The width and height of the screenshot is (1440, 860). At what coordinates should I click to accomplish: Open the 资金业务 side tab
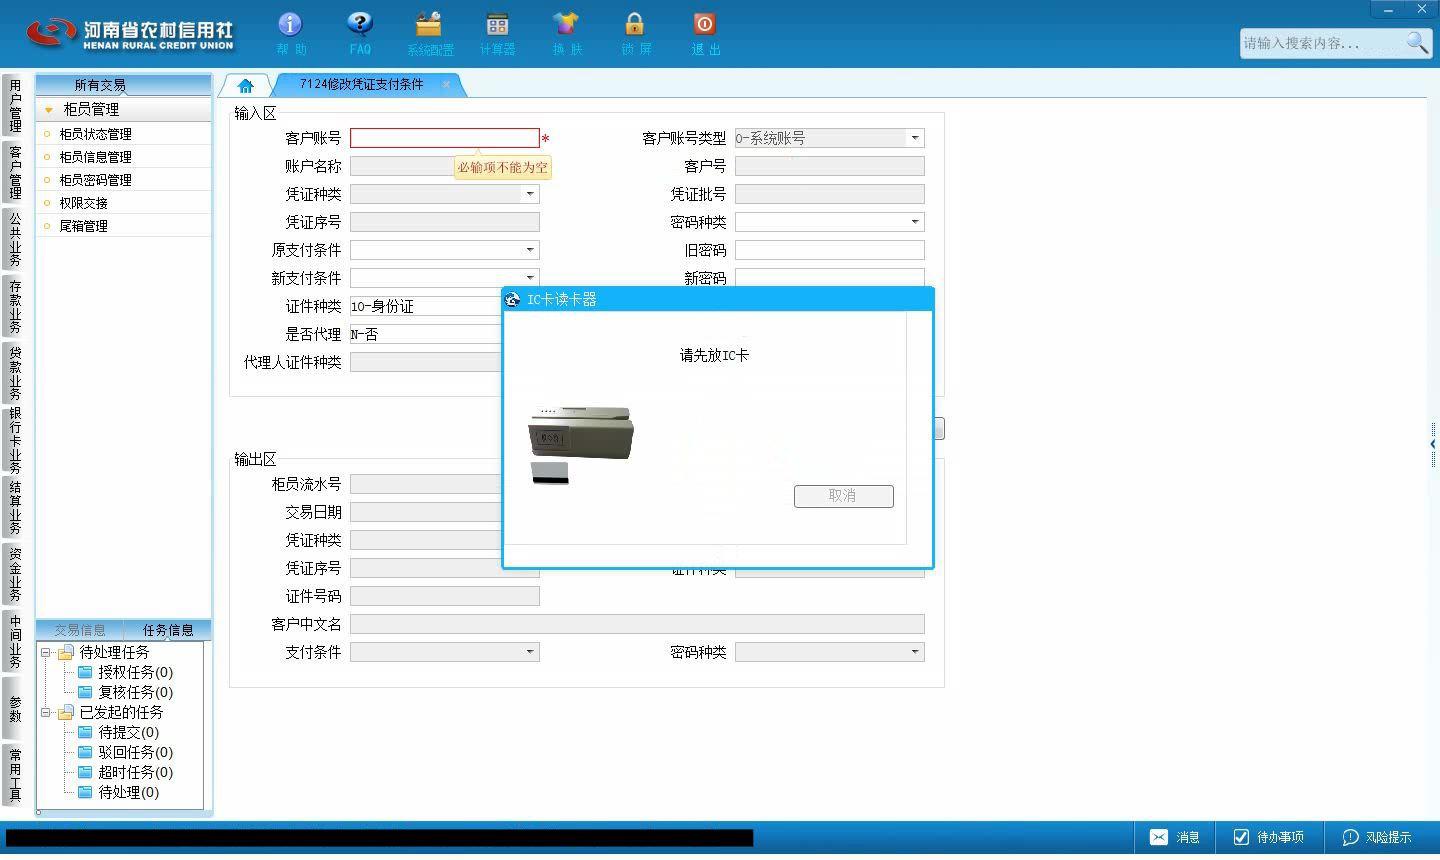(15, 574)
